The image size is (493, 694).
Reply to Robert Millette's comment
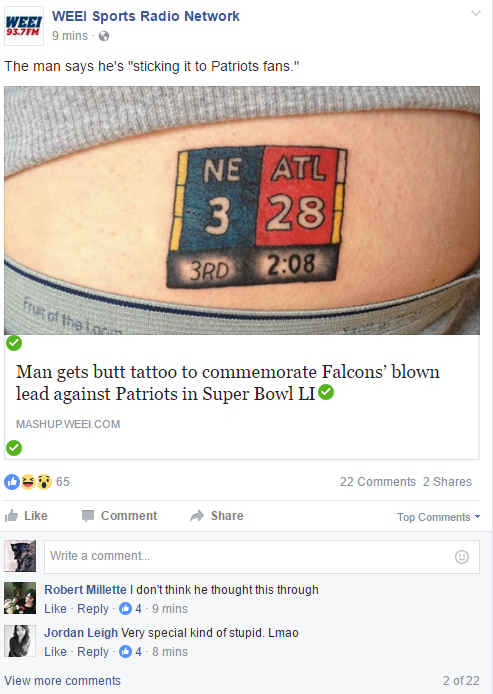[93, 609]
